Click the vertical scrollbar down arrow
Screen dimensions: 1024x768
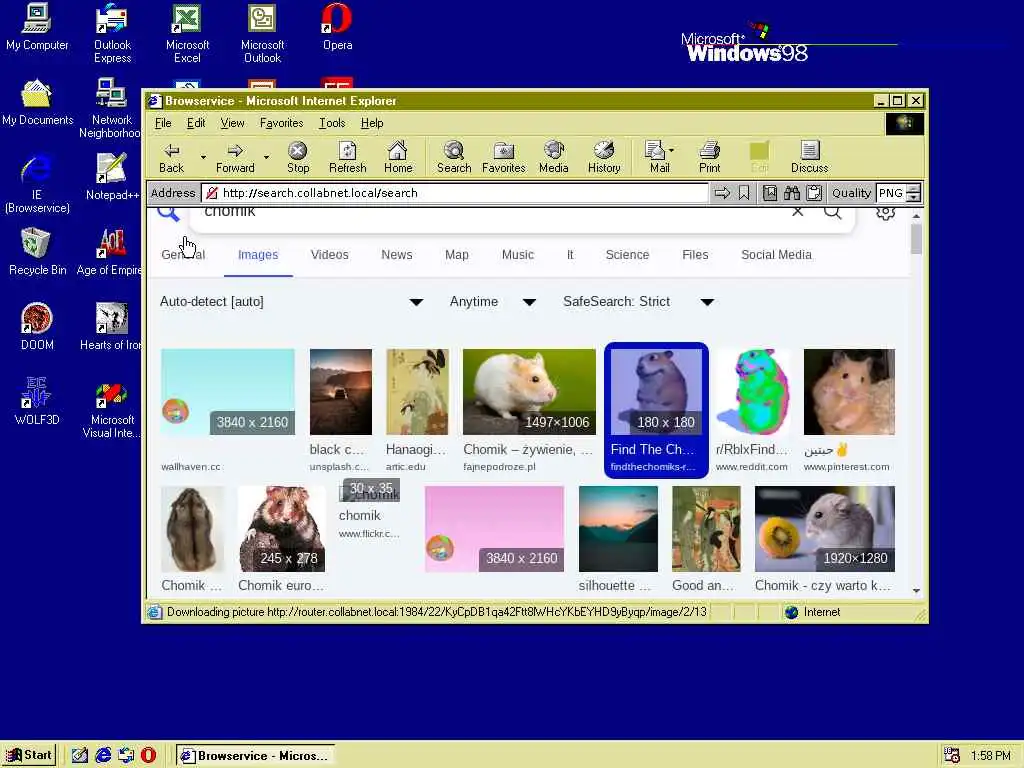[x=916, y=590]
